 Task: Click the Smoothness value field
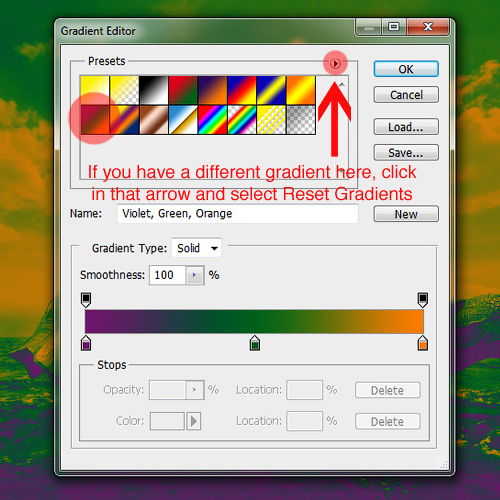point(168,275)
